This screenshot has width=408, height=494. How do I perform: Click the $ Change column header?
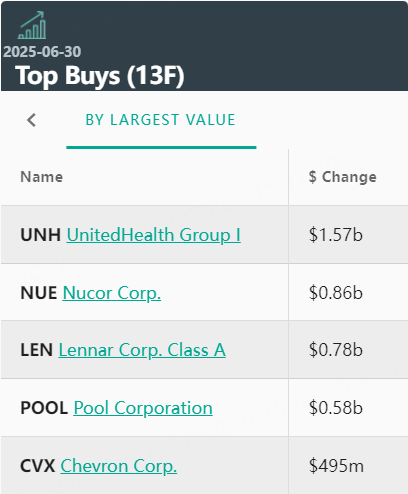tap(343, 177)
